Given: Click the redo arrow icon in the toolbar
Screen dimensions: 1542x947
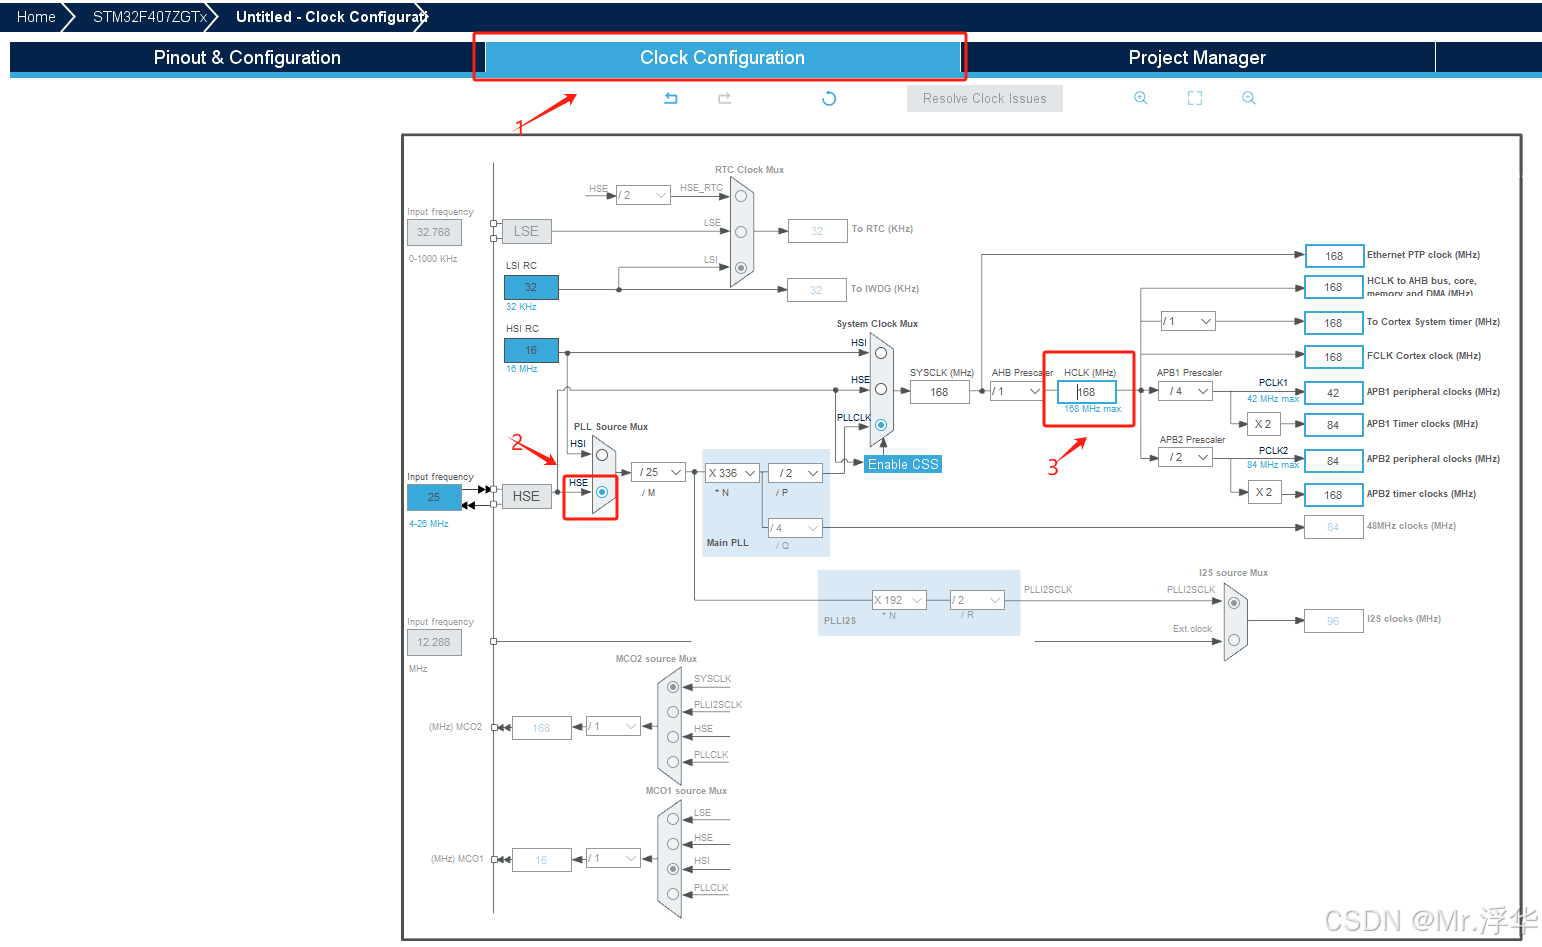Looking at the screenshot, I should coord(725,98).
